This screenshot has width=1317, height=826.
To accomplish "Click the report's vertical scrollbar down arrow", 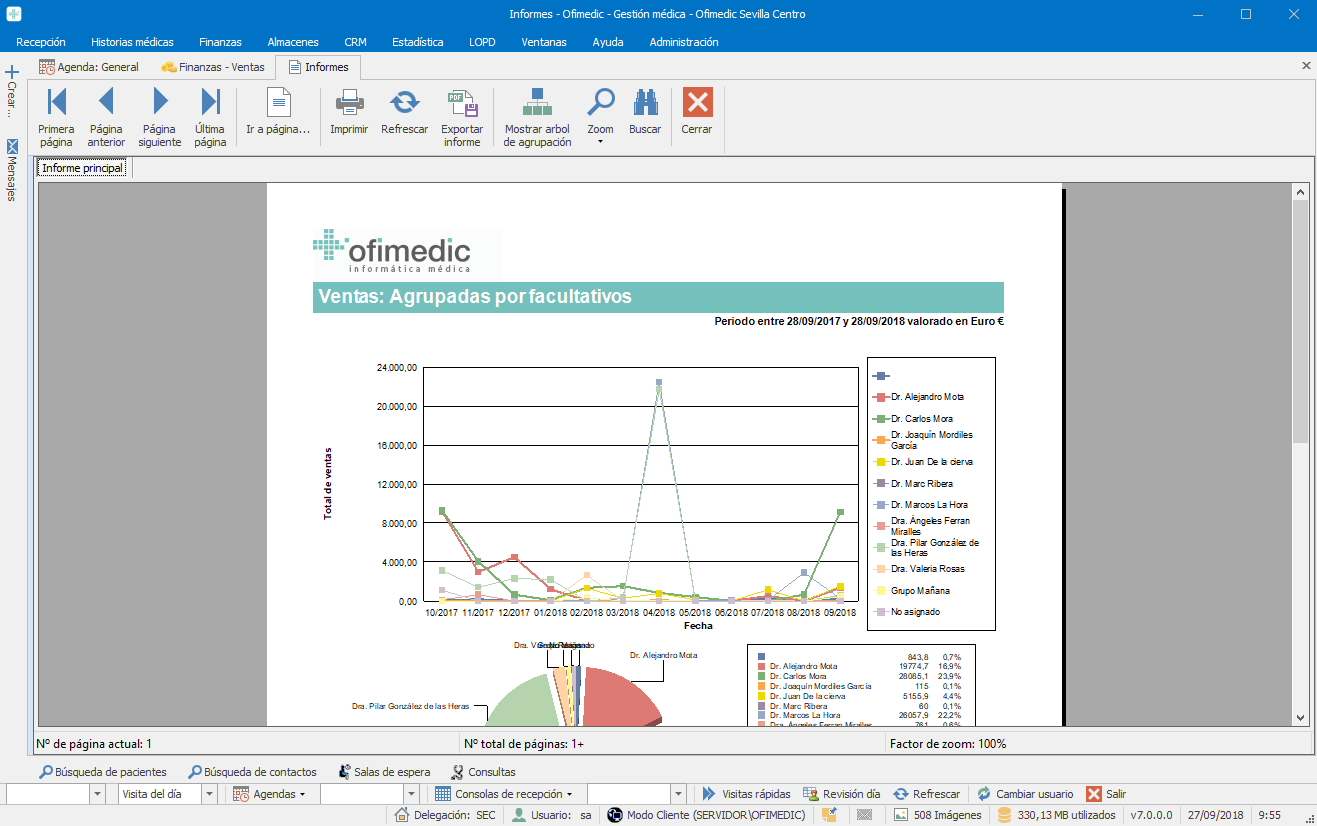I will [1300, 717].
